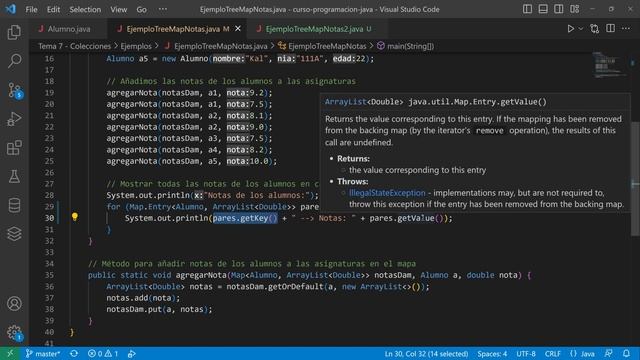Expand breadcrumb Ejemplos folder
This screenshot has height=360, width=640.
pyautogui.click(x=136, y=46)
